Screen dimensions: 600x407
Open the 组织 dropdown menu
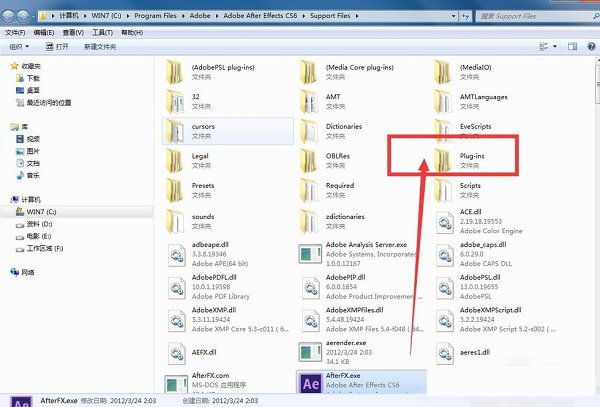19,47
